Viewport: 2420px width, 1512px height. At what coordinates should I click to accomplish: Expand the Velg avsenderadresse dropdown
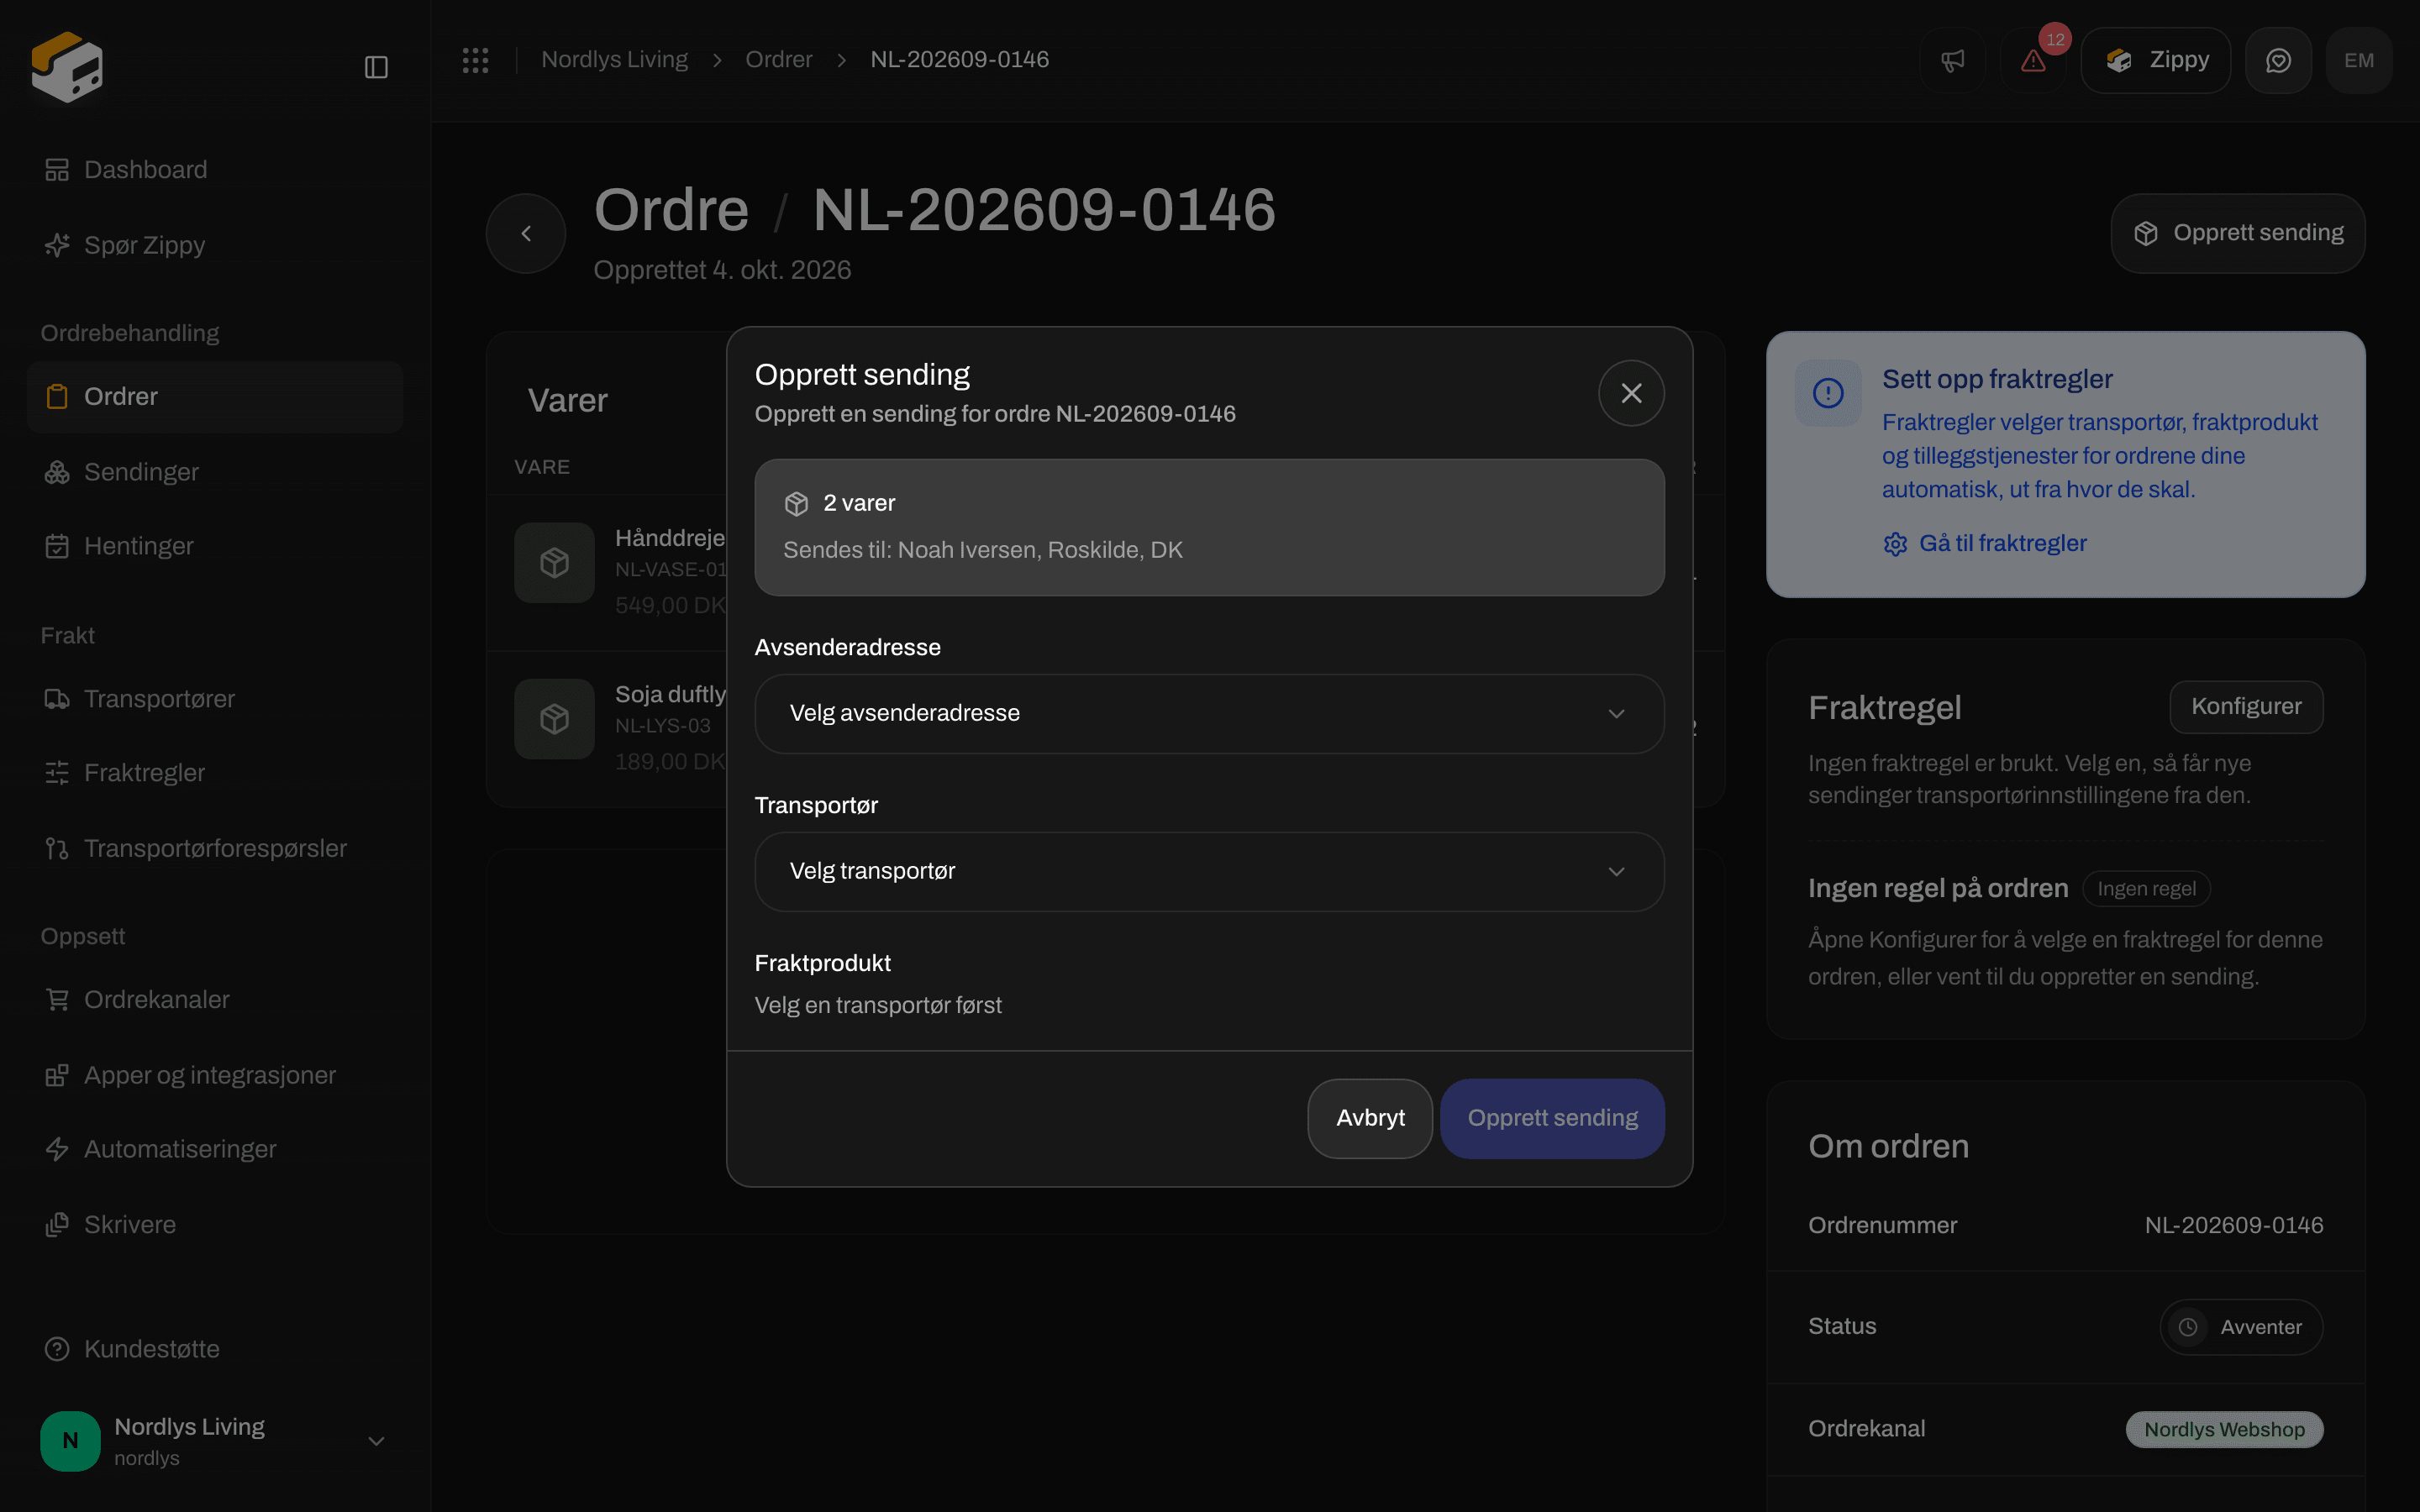[x=1209, y=714]
